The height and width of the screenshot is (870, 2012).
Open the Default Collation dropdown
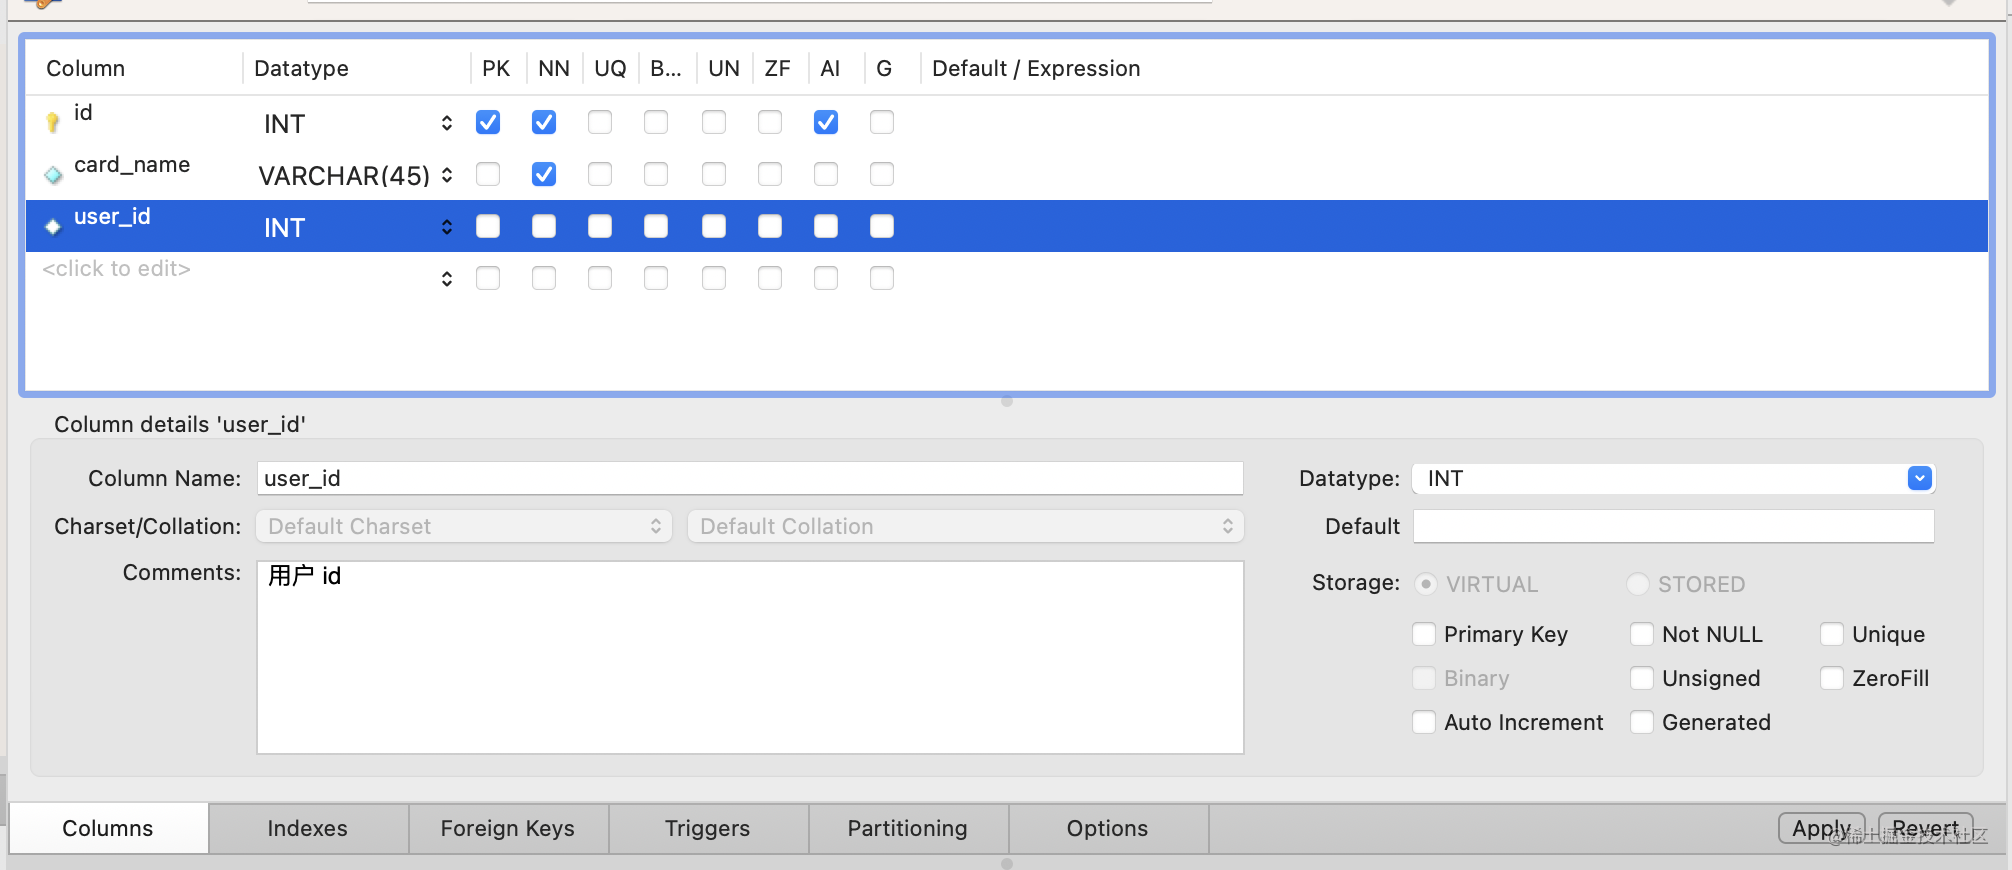(x=965, y=526)
